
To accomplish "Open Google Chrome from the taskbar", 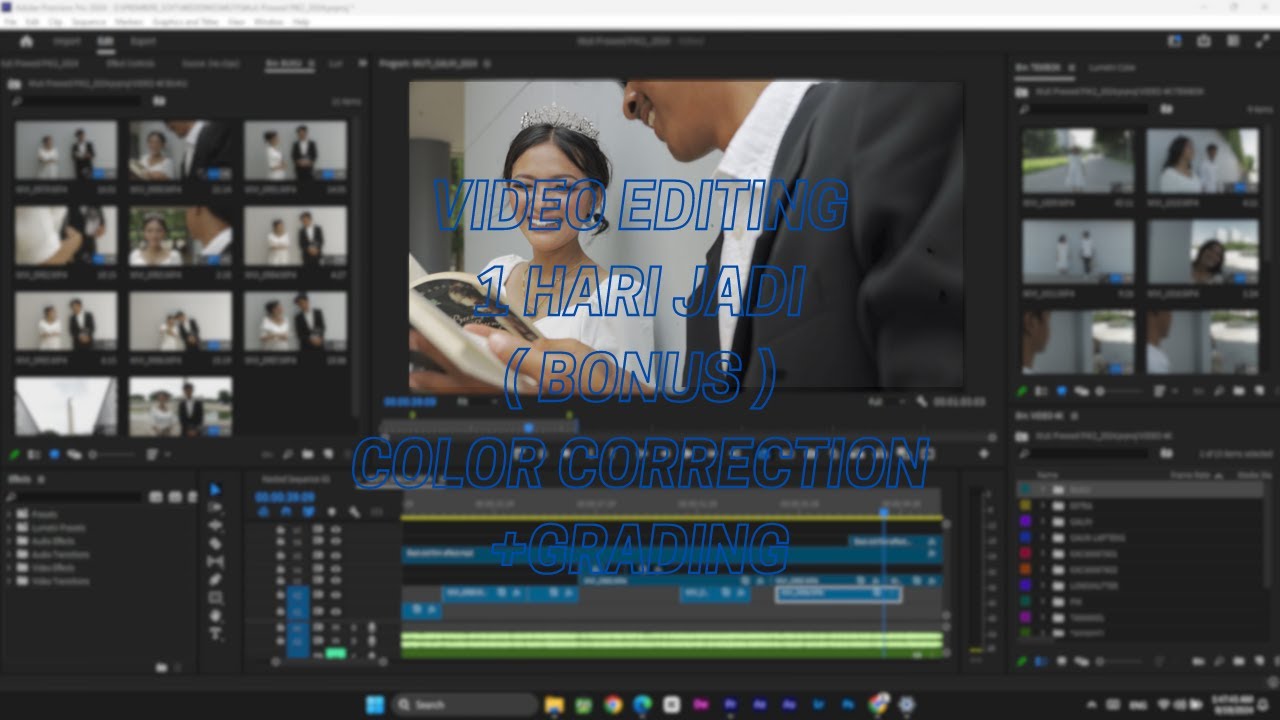I will (613, 704).
